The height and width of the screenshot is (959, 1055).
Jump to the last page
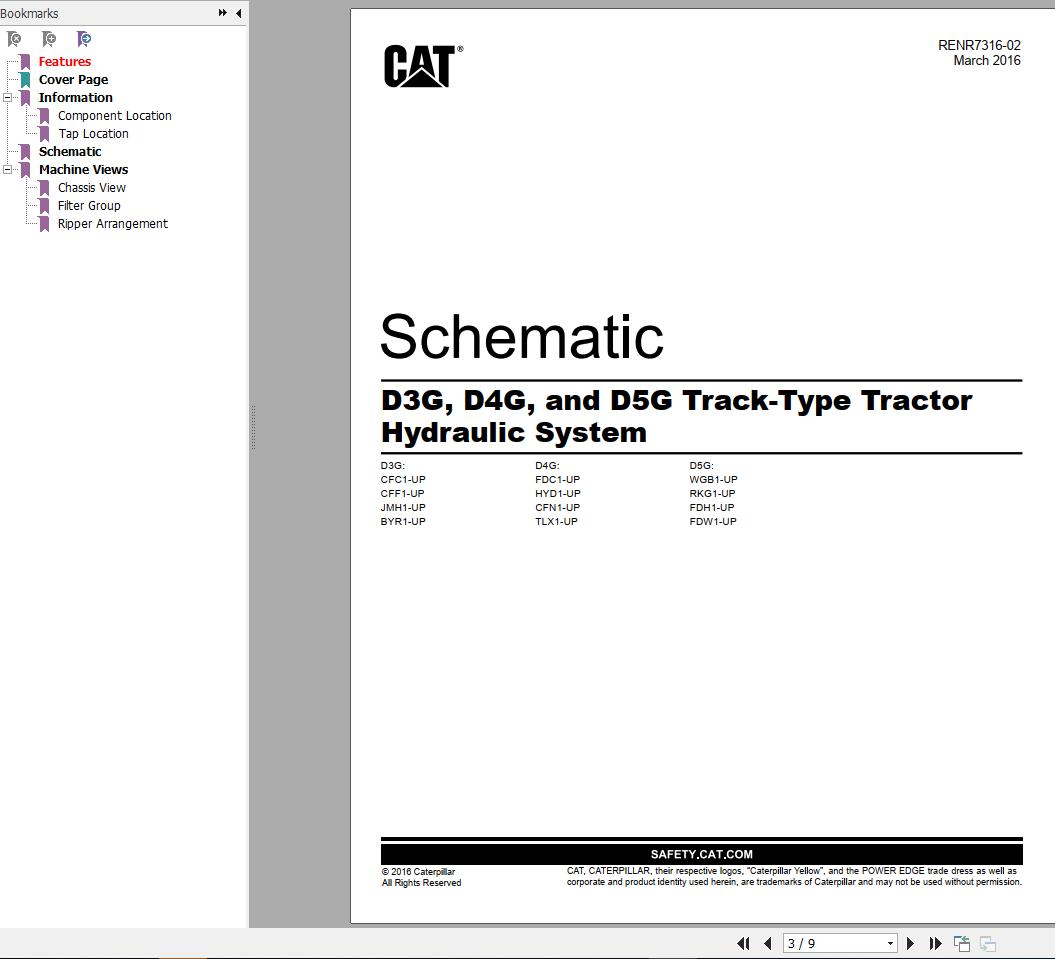(x=935, y=943)
